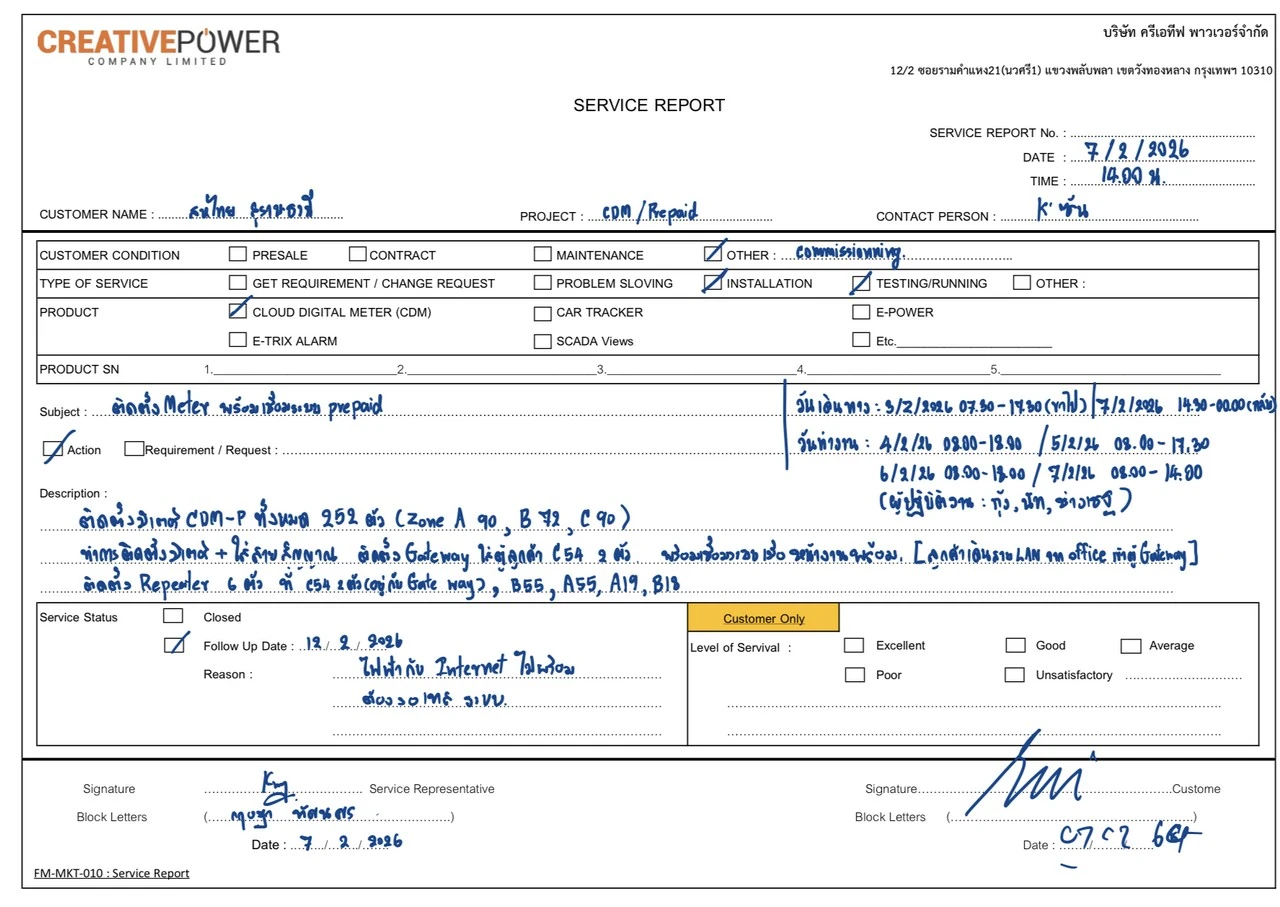Select the Unsatisfactory rating checkbox
Viewport: 1280px width, 907px height.
pos(1014,675)
